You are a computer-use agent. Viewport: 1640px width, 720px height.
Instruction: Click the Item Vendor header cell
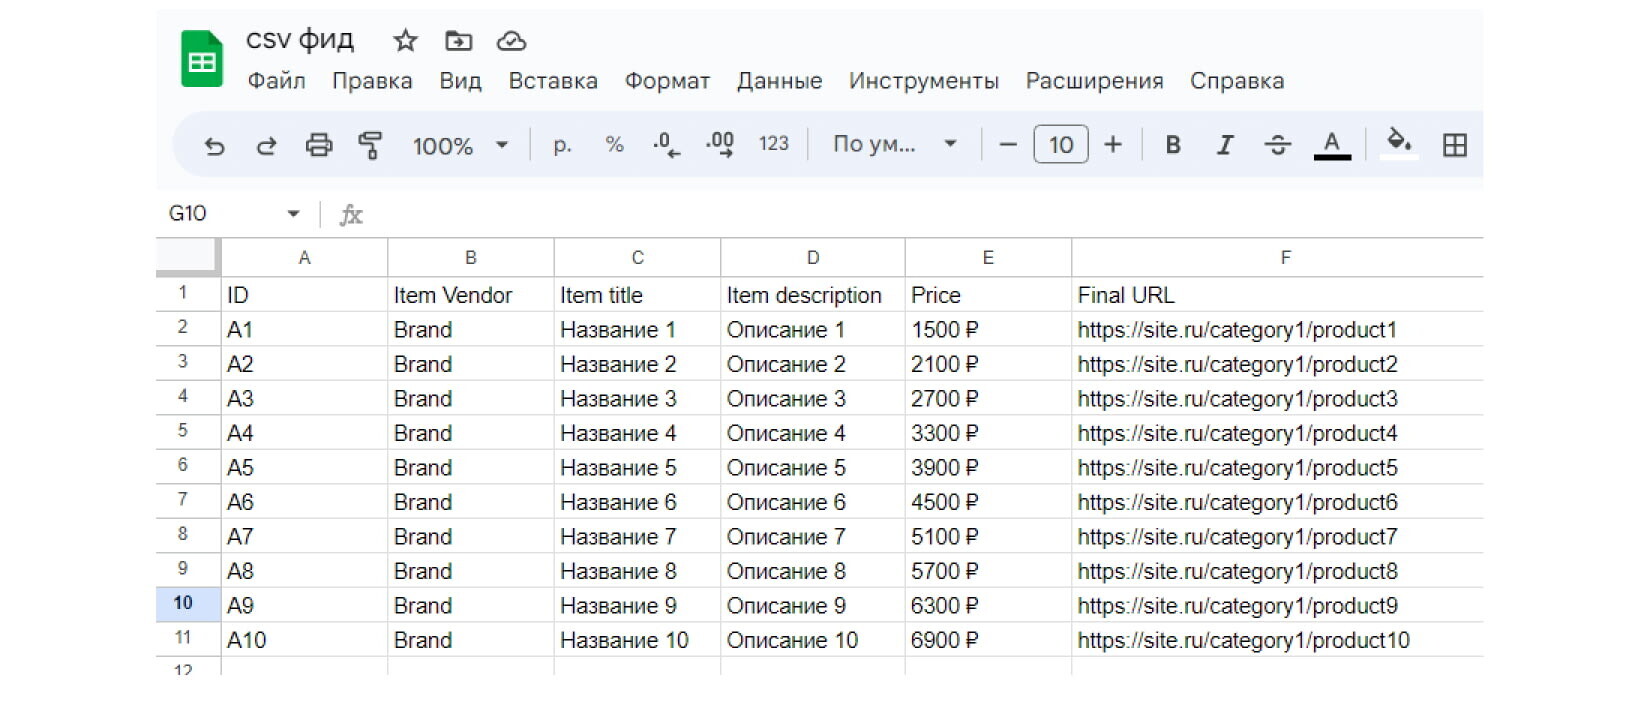(471, 295)
